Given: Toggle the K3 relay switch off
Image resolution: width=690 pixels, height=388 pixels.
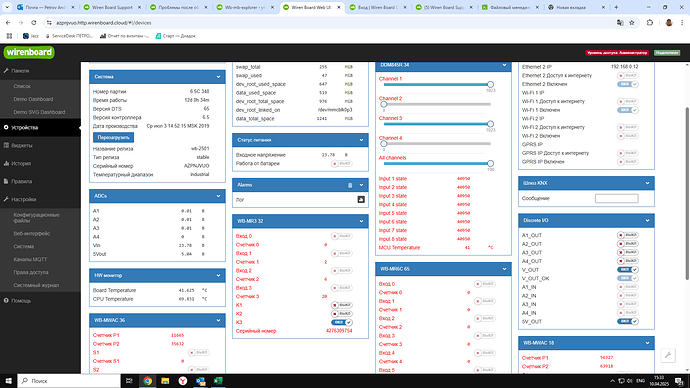Looking at the screenshot, I should [342, 322].
